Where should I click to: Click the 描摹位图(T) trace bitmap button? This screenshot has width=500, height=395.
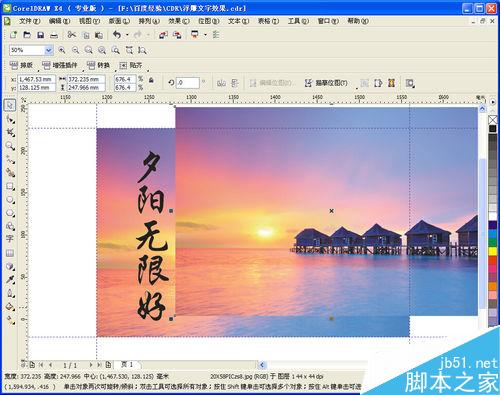tap(326, 83)
